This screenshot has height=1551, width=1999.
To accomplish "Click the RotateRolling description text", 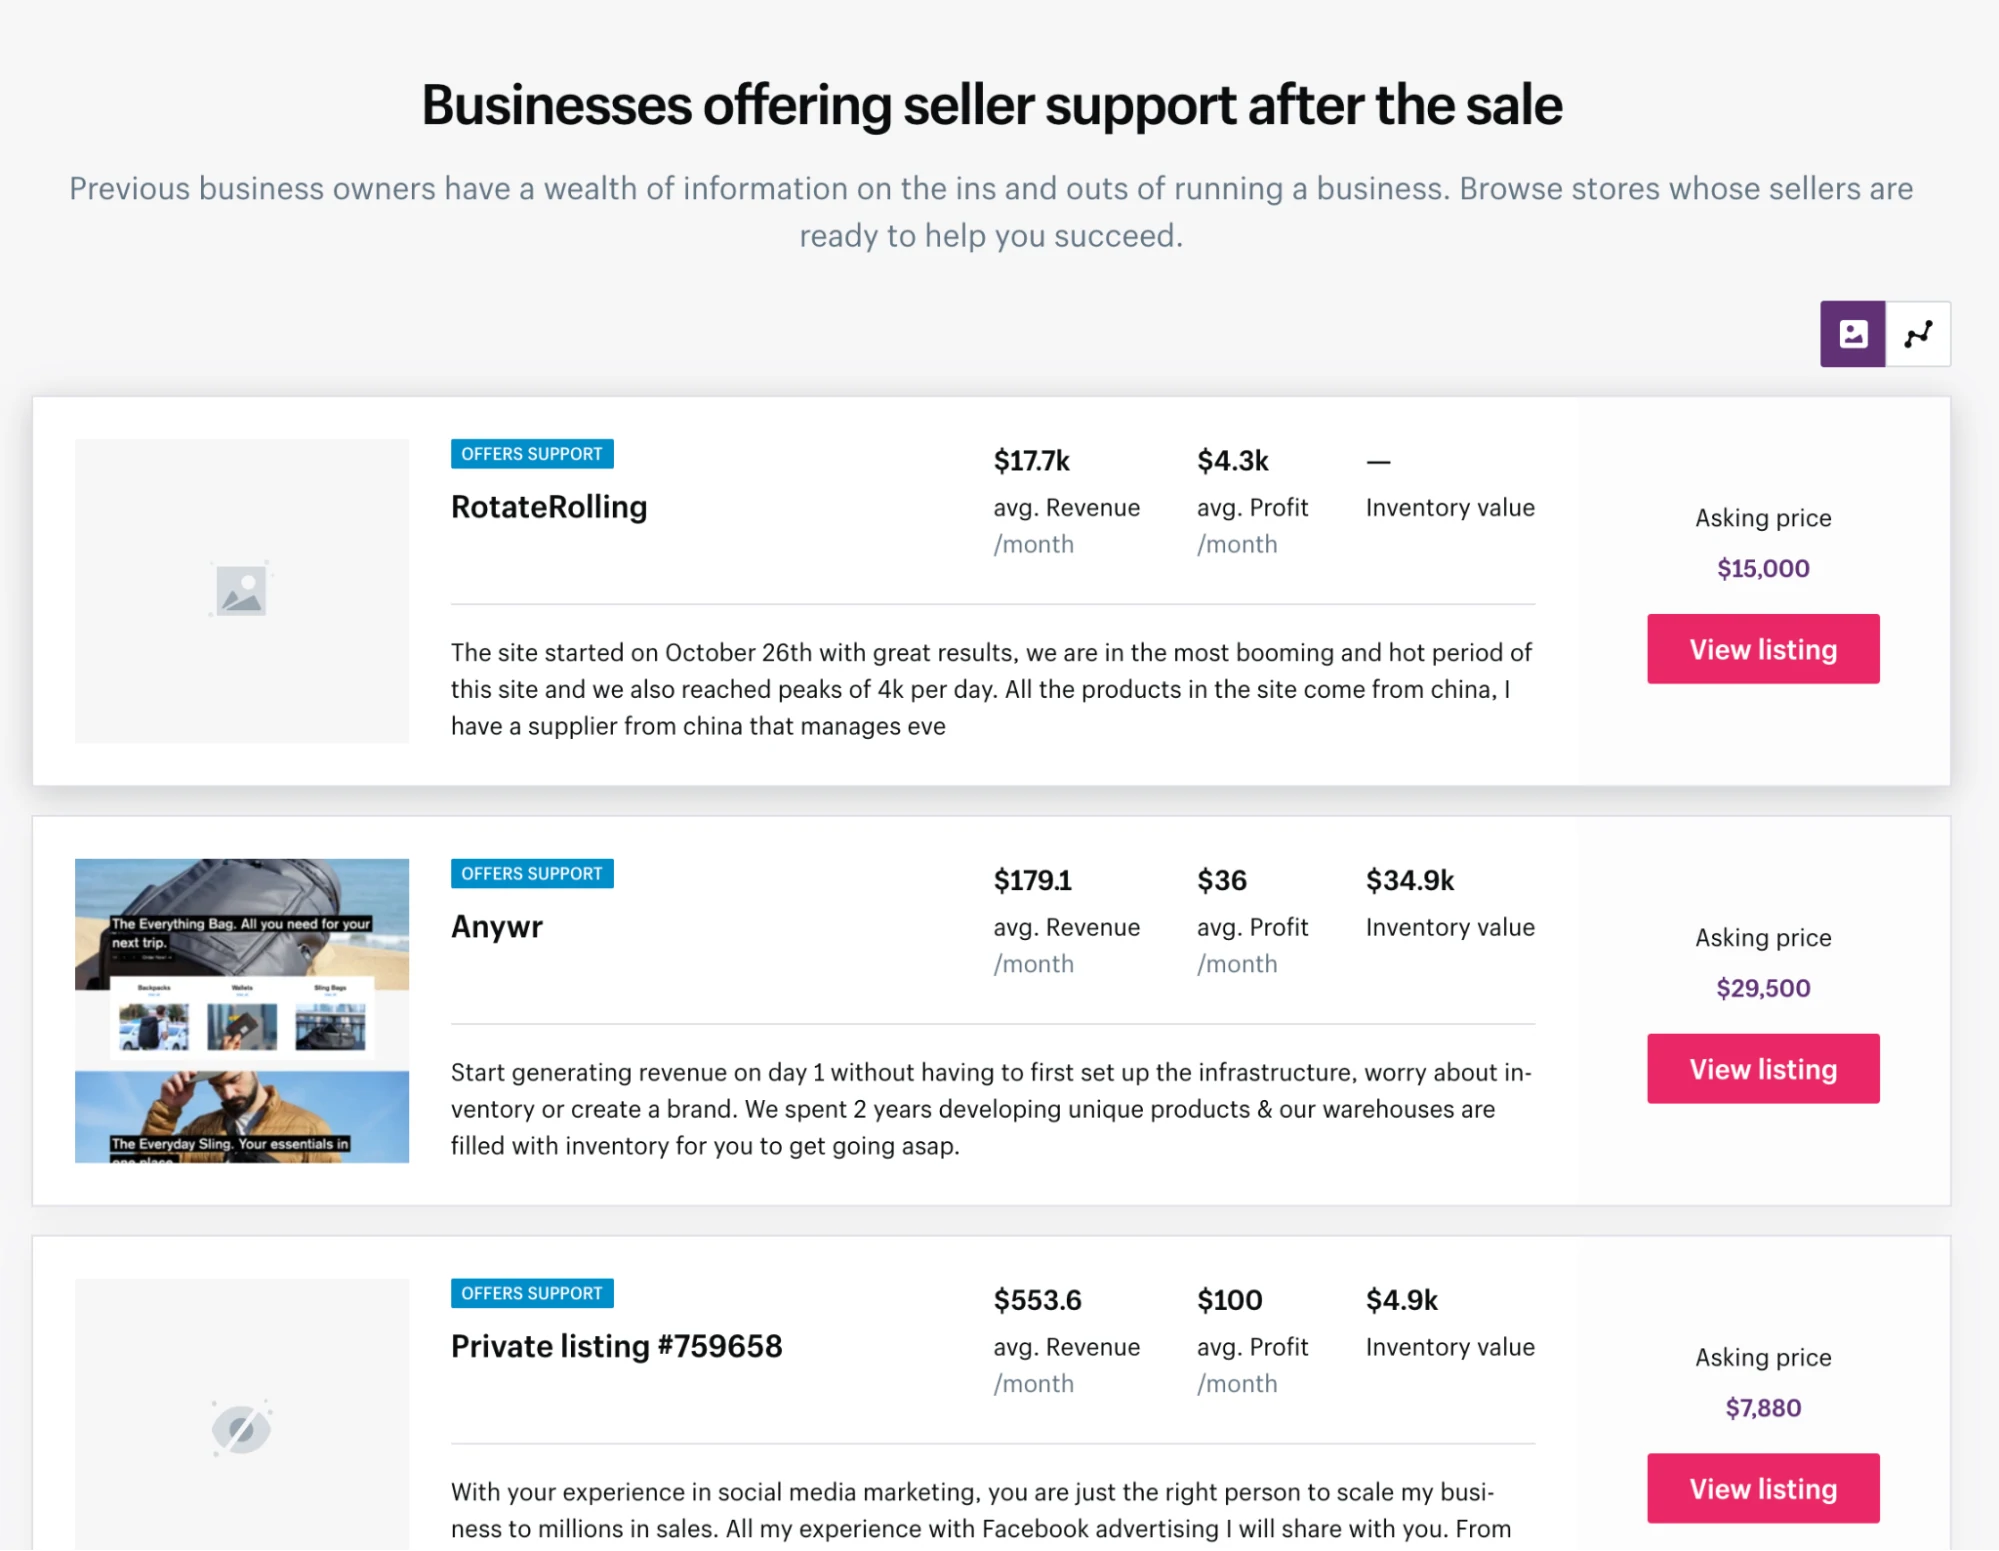I will (x=990, y=689).
